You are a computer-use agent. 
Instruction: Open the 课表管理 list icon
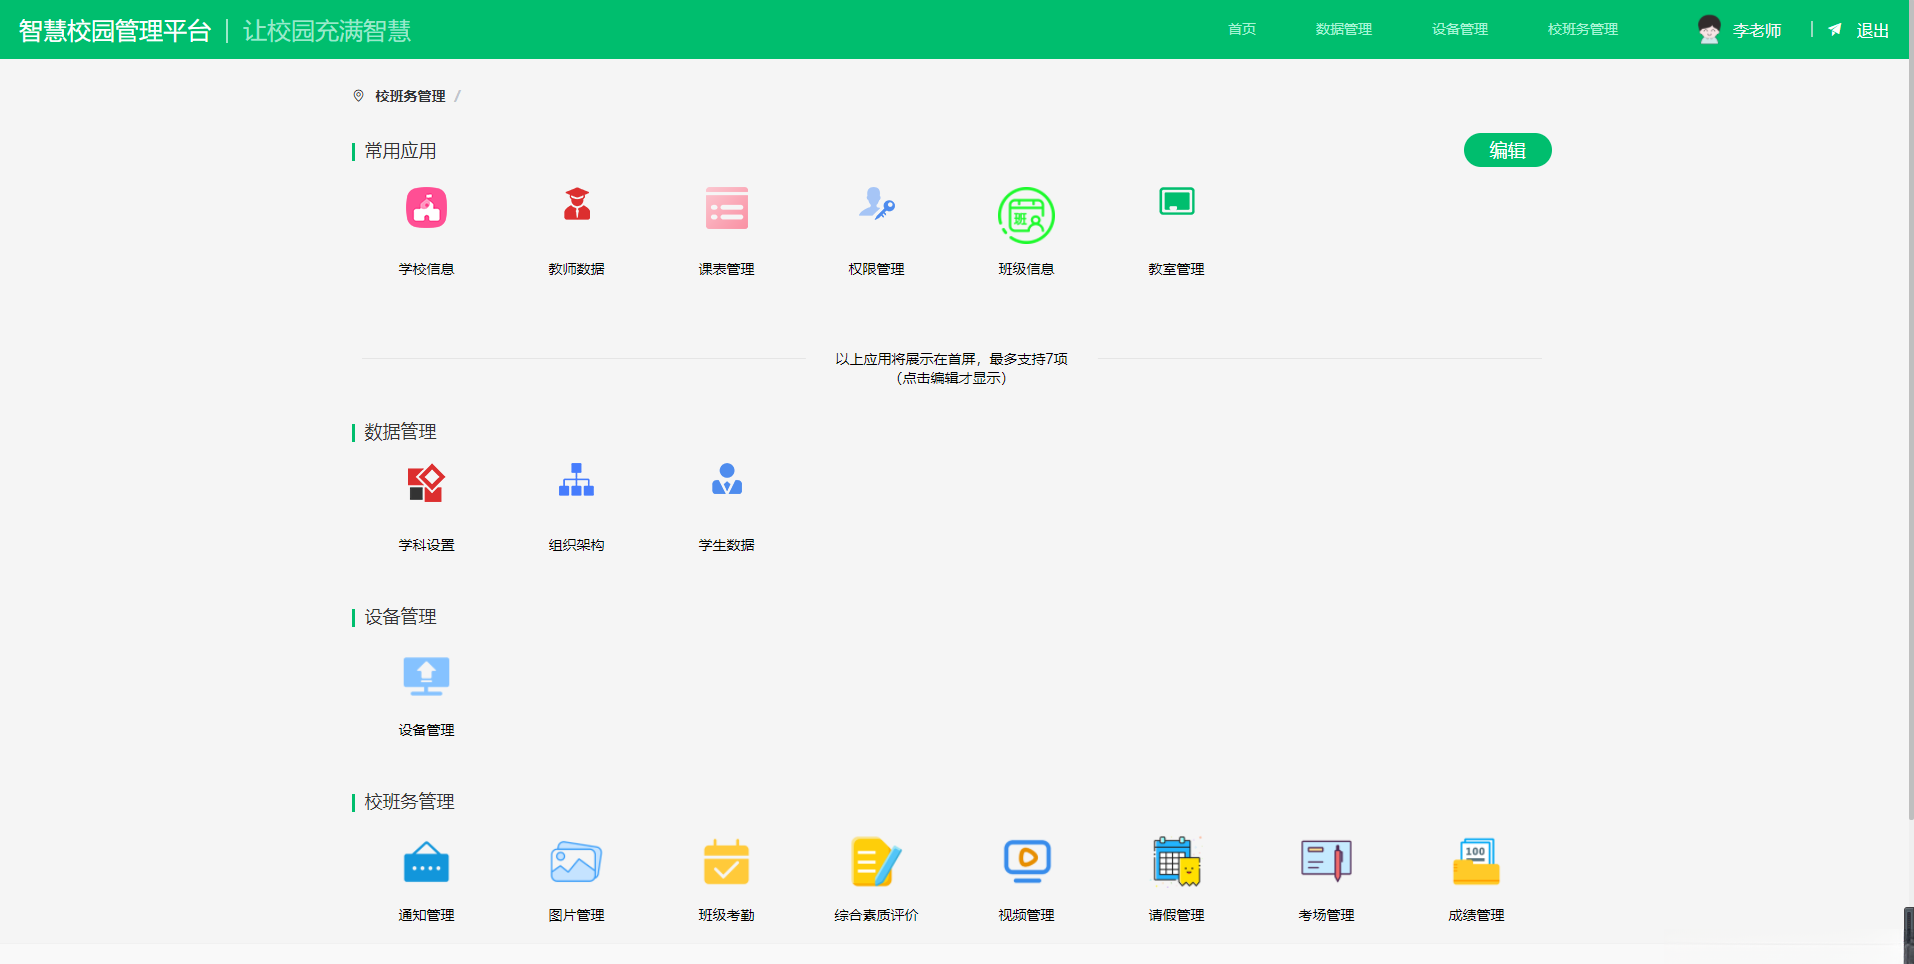727,208
